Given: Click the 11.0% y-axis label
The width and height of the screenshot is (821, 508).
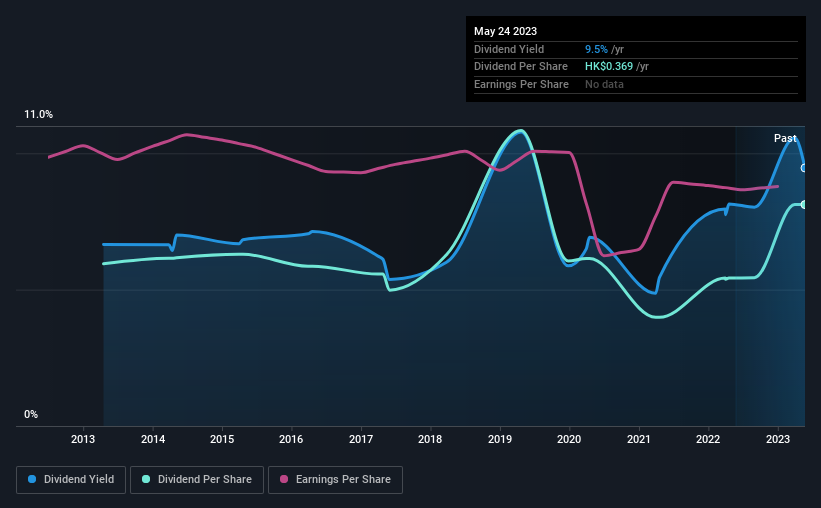Looking at the screenshot, I should coord(38,115).
